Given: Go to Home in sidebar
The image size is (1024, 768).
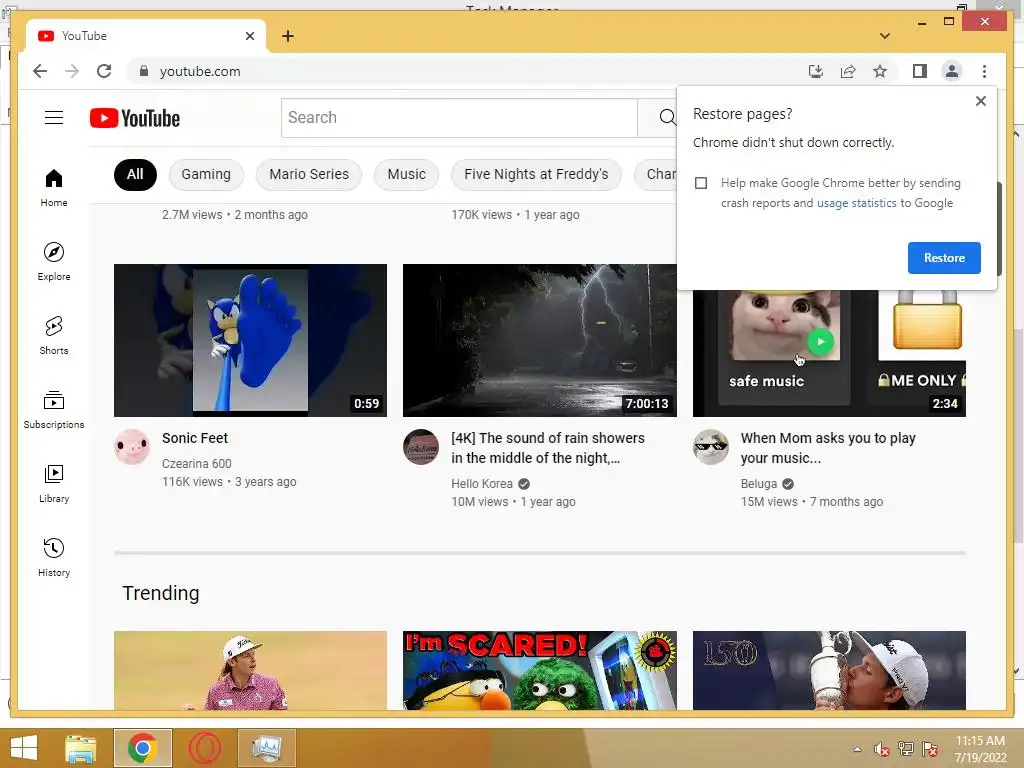Looking at the screenshot, I should [54, 188].
